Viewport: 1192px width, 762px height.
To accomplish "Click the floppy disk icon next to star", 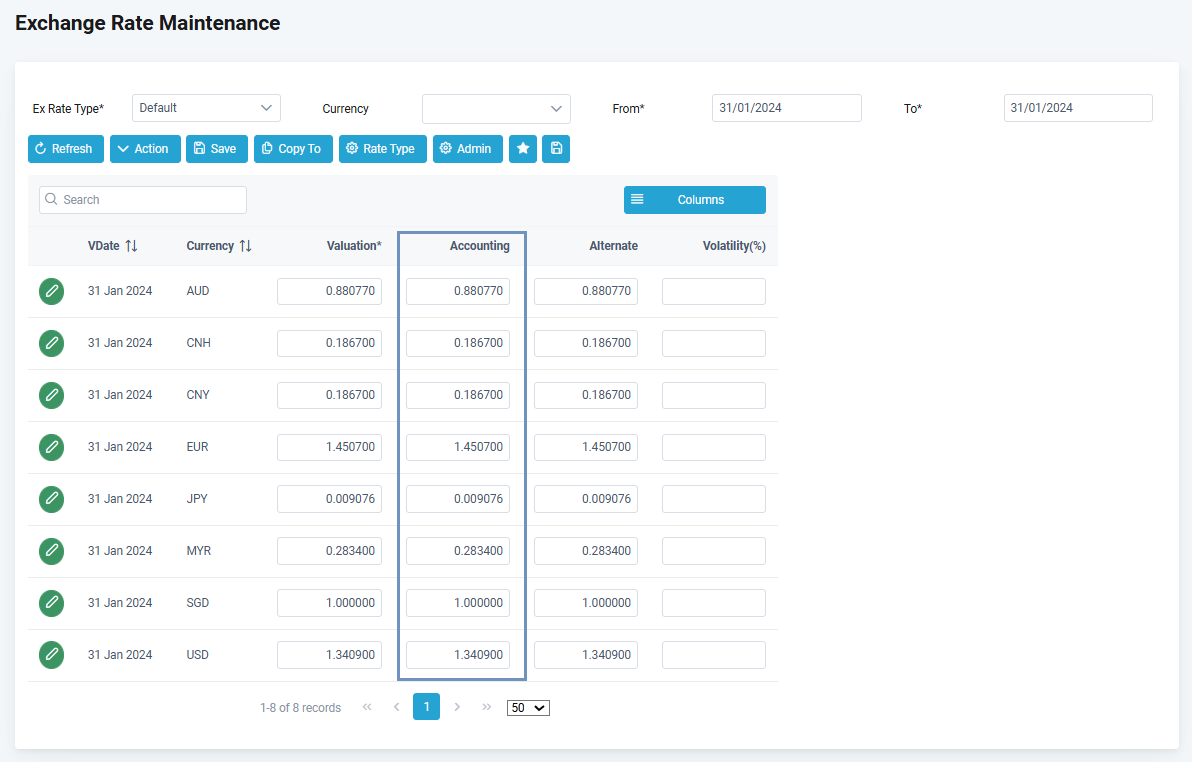I will pyautogui.click(x=556, y=149).
